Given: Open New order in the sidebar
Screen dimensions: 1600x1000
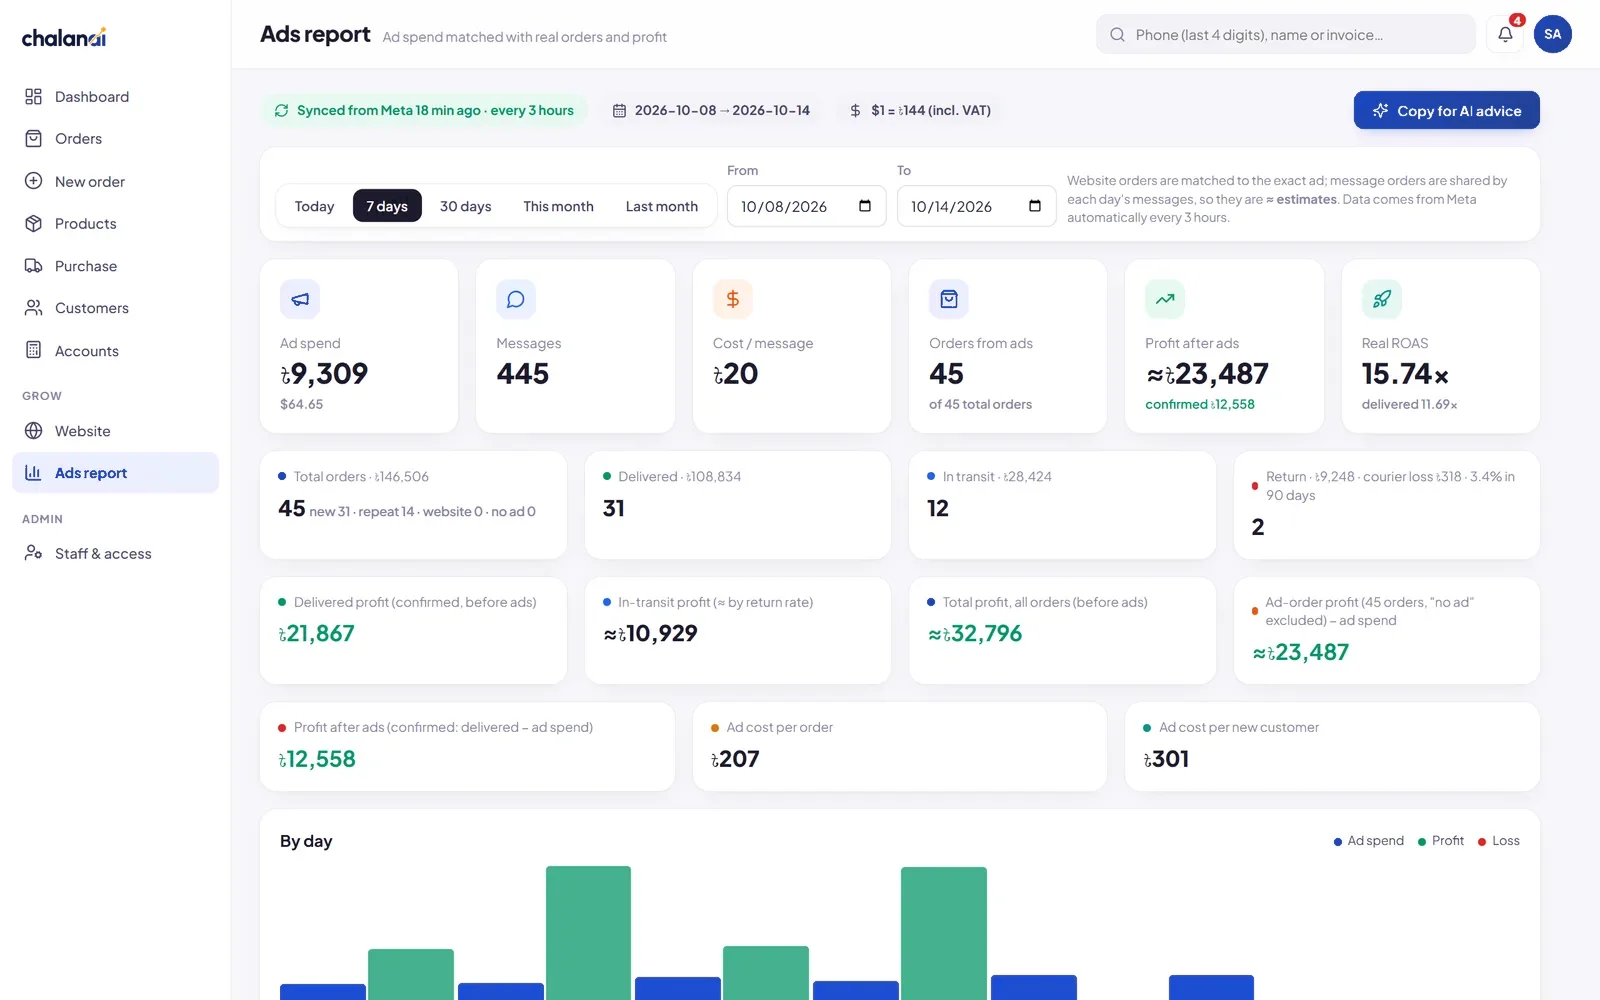Looking at the screenshot, I should pos(115,182).
